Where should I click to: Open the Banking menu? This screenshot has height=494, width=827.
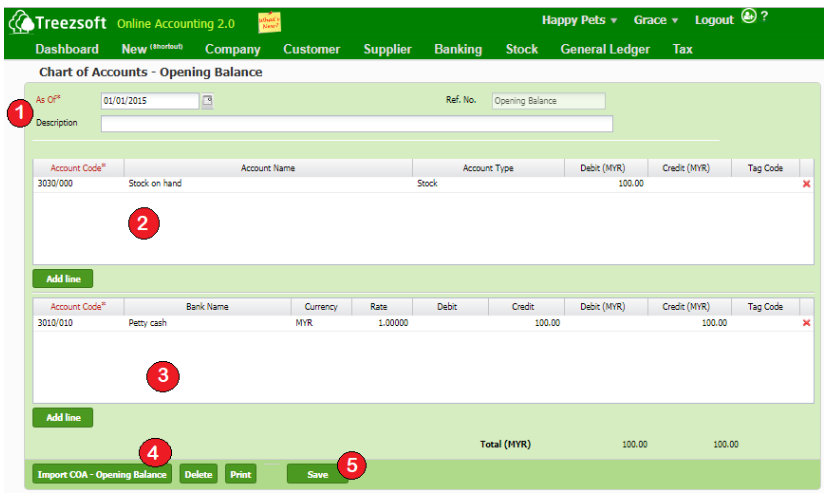[x=457, y=49]
